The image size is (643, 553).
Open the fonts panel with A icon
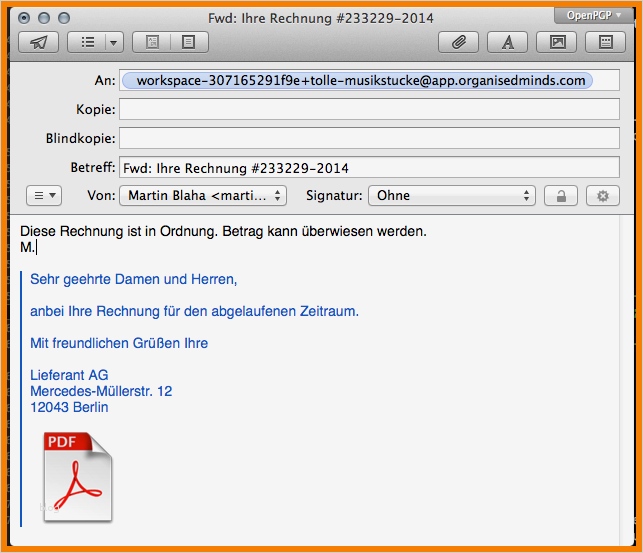(x=507, y=42)
